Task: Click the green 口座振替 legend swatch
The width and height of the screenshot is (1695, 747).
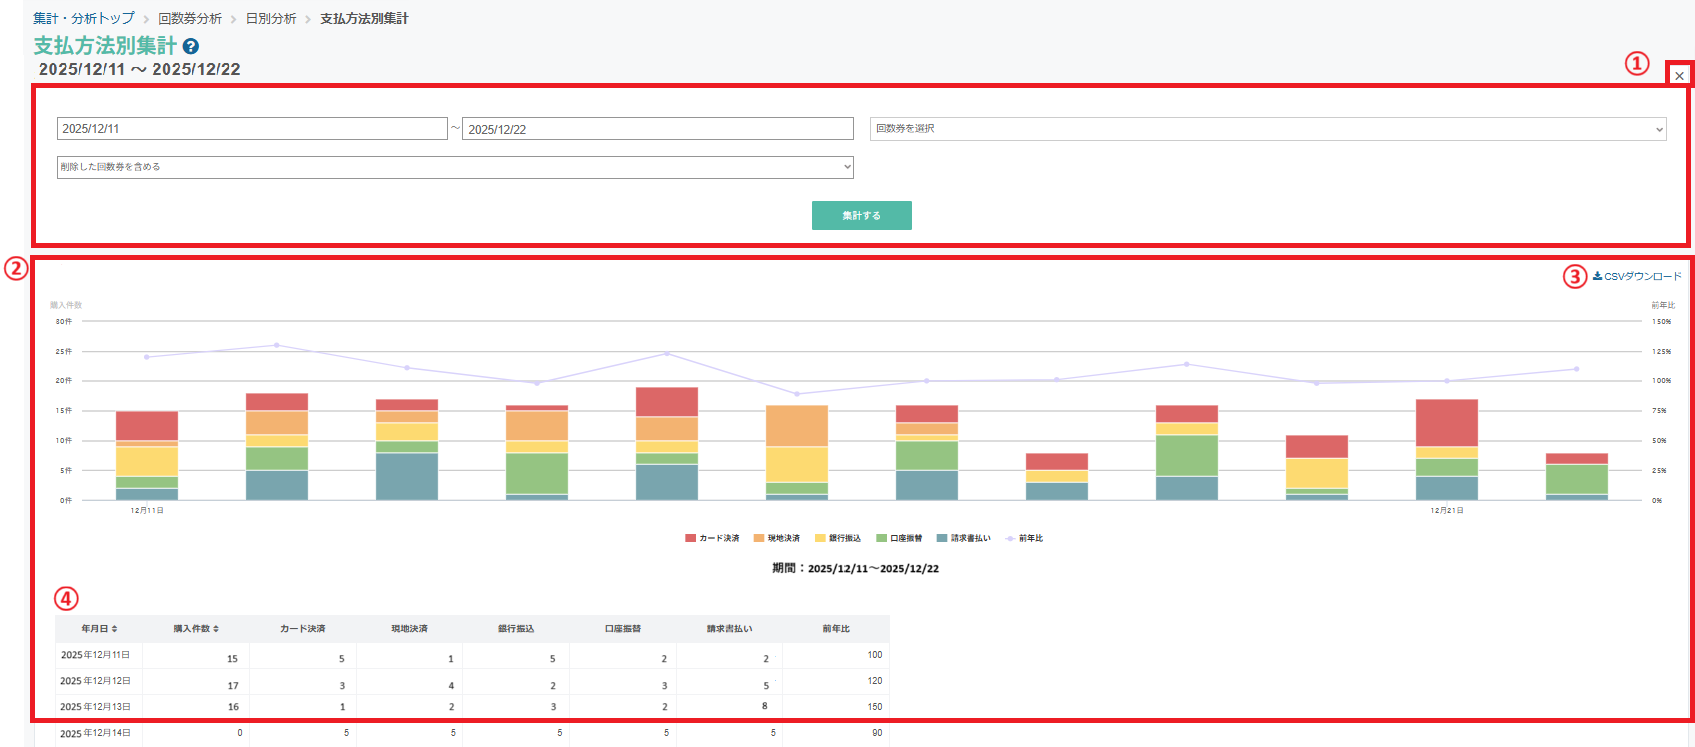Action: (x=881, y=538)
